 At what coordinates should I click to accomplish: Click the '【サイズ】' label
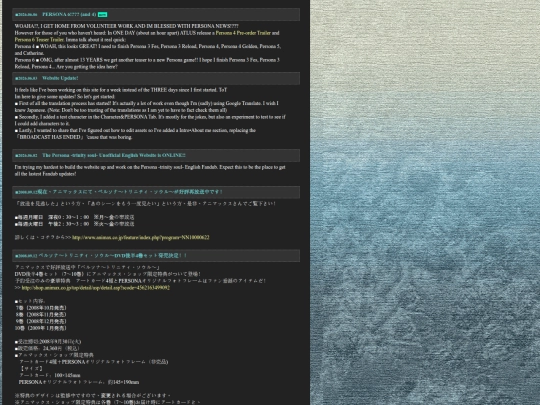(31, 368)
